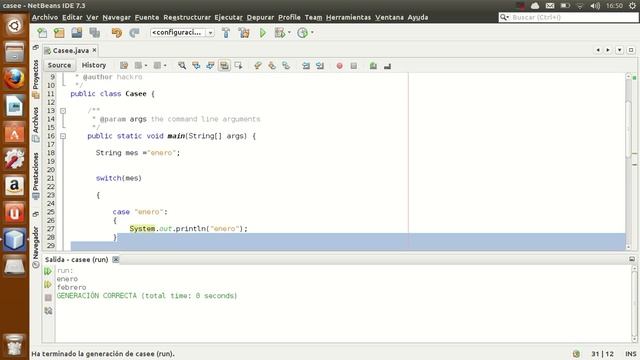Click Previous Bookmark icon

coord(258,65)
